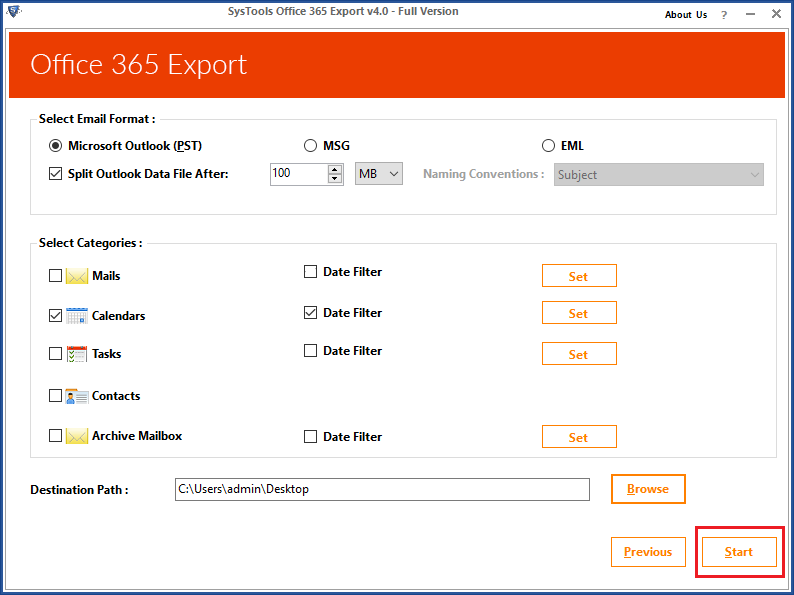Open the MB size unit dropdown
The image size is (794, 595).
[x=379, y=174]
